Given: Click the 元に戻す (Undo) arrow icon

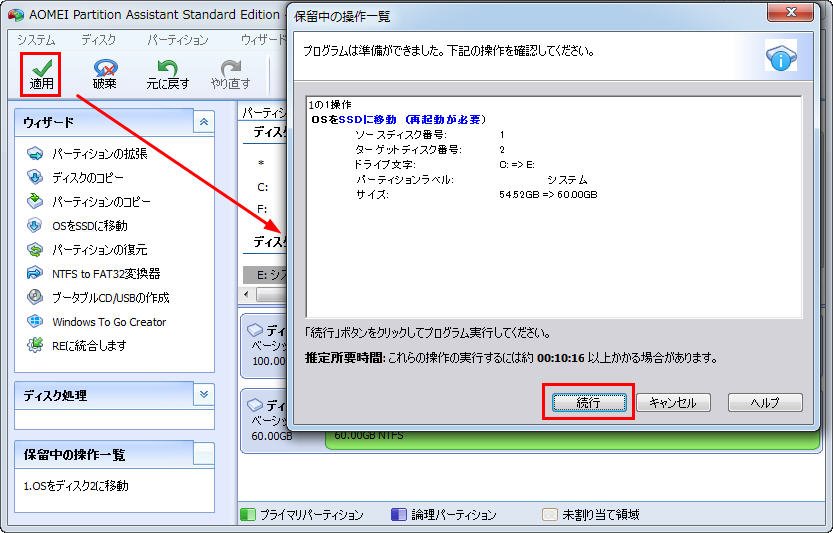Looking at the screenshot, I should point(168,67).
